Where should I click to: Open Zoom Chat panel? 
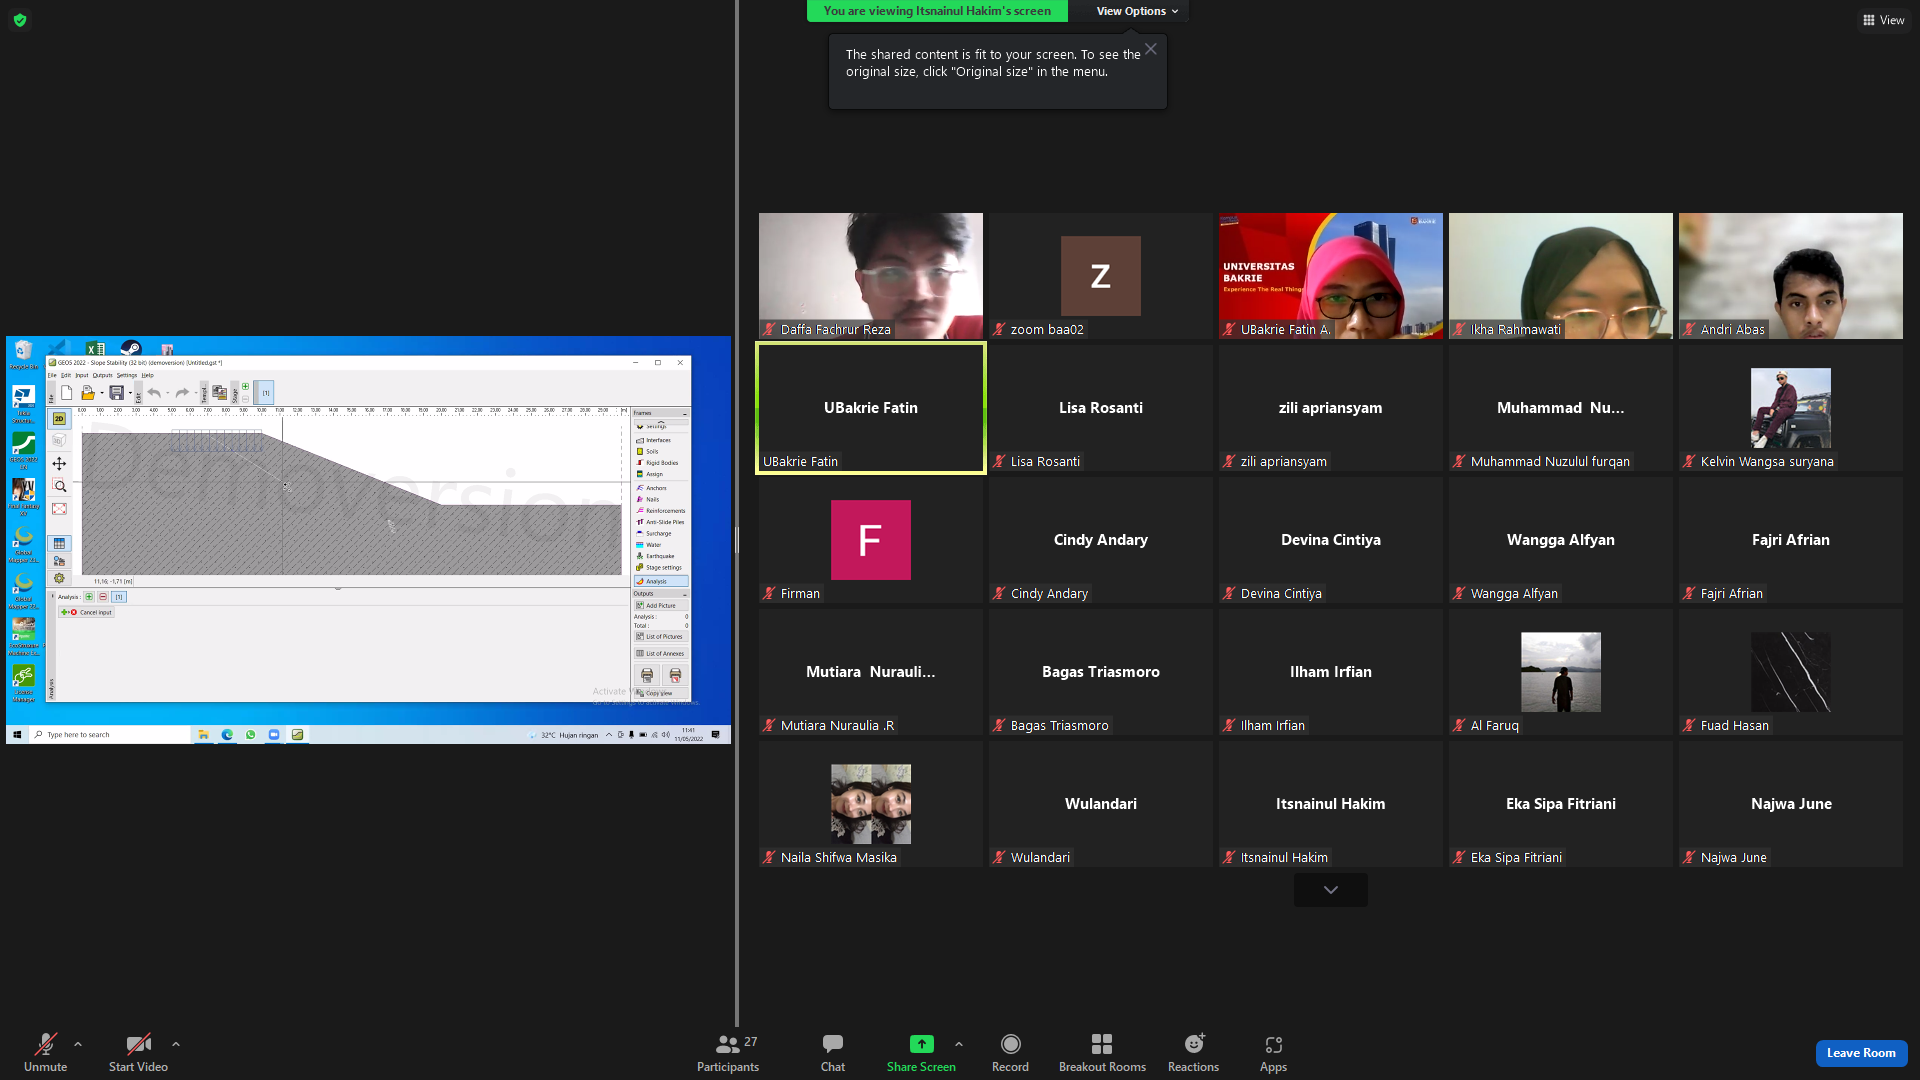click(833, 1053)
